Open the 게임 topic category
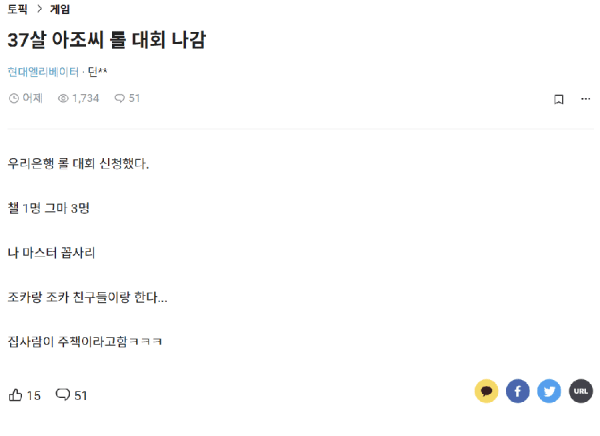The image size is (600, 436). point(60,9)
